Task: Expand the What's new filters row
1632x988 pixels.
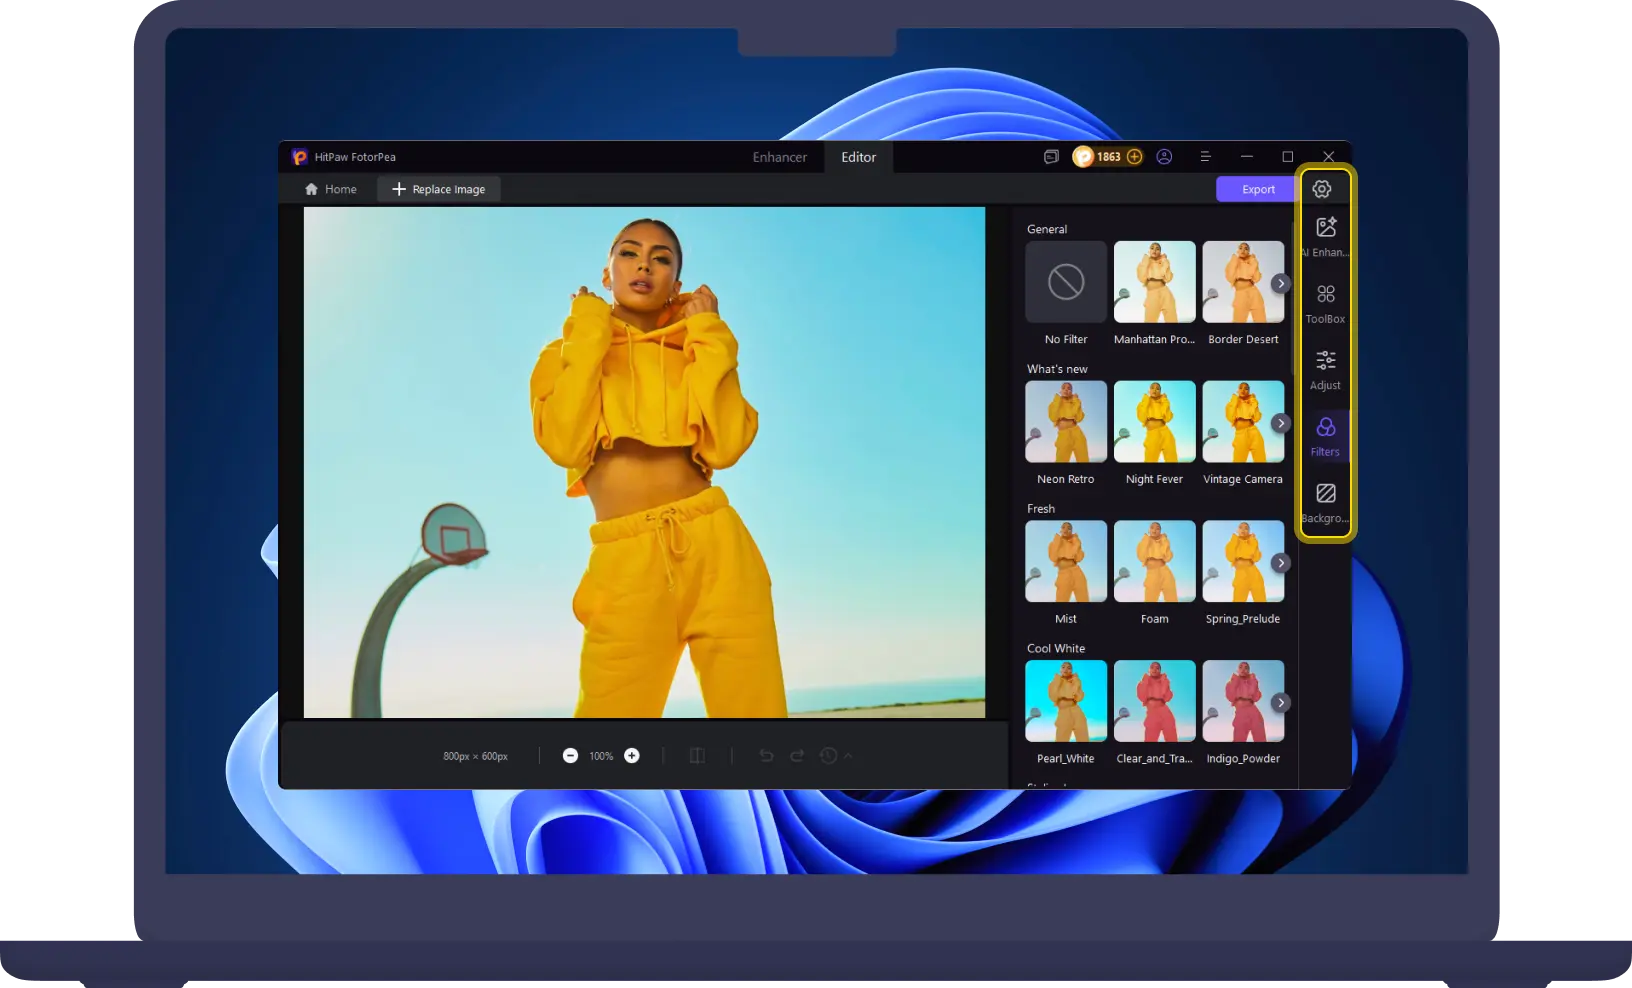Action: click(1281, 423)
